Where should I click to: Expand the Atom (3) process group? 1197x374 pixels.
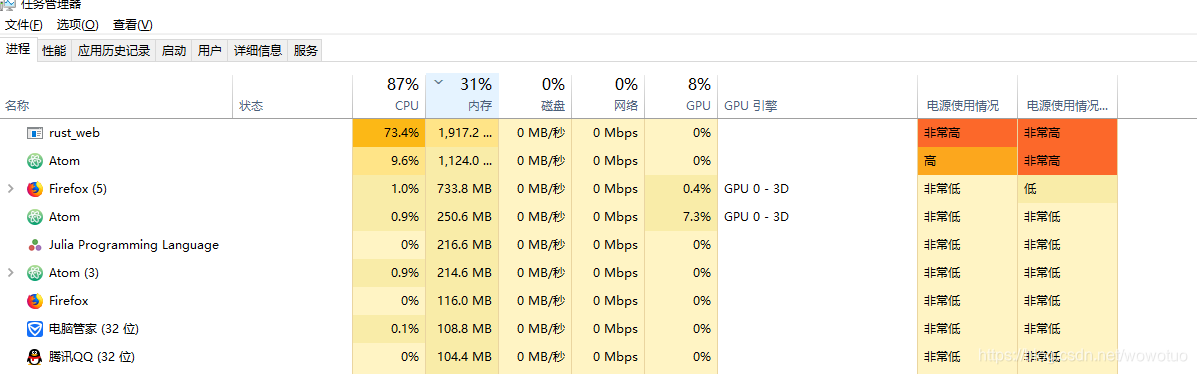point(11,272)
